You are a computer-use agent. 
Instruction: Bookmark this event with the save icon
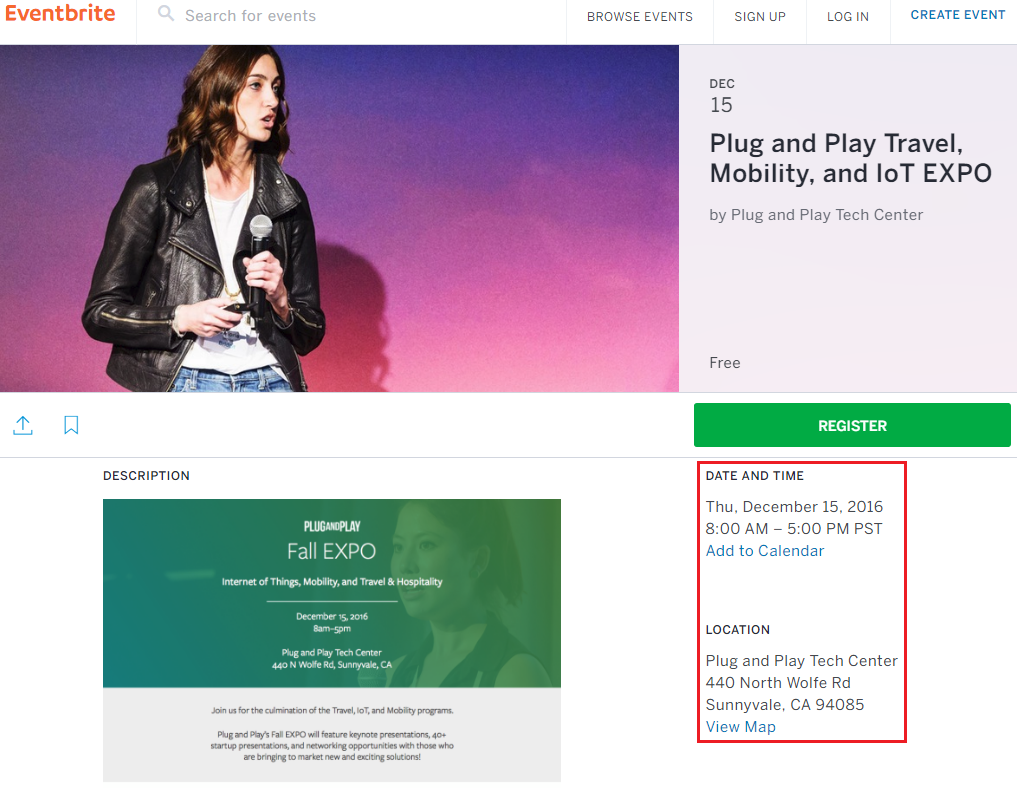(71, 426)
